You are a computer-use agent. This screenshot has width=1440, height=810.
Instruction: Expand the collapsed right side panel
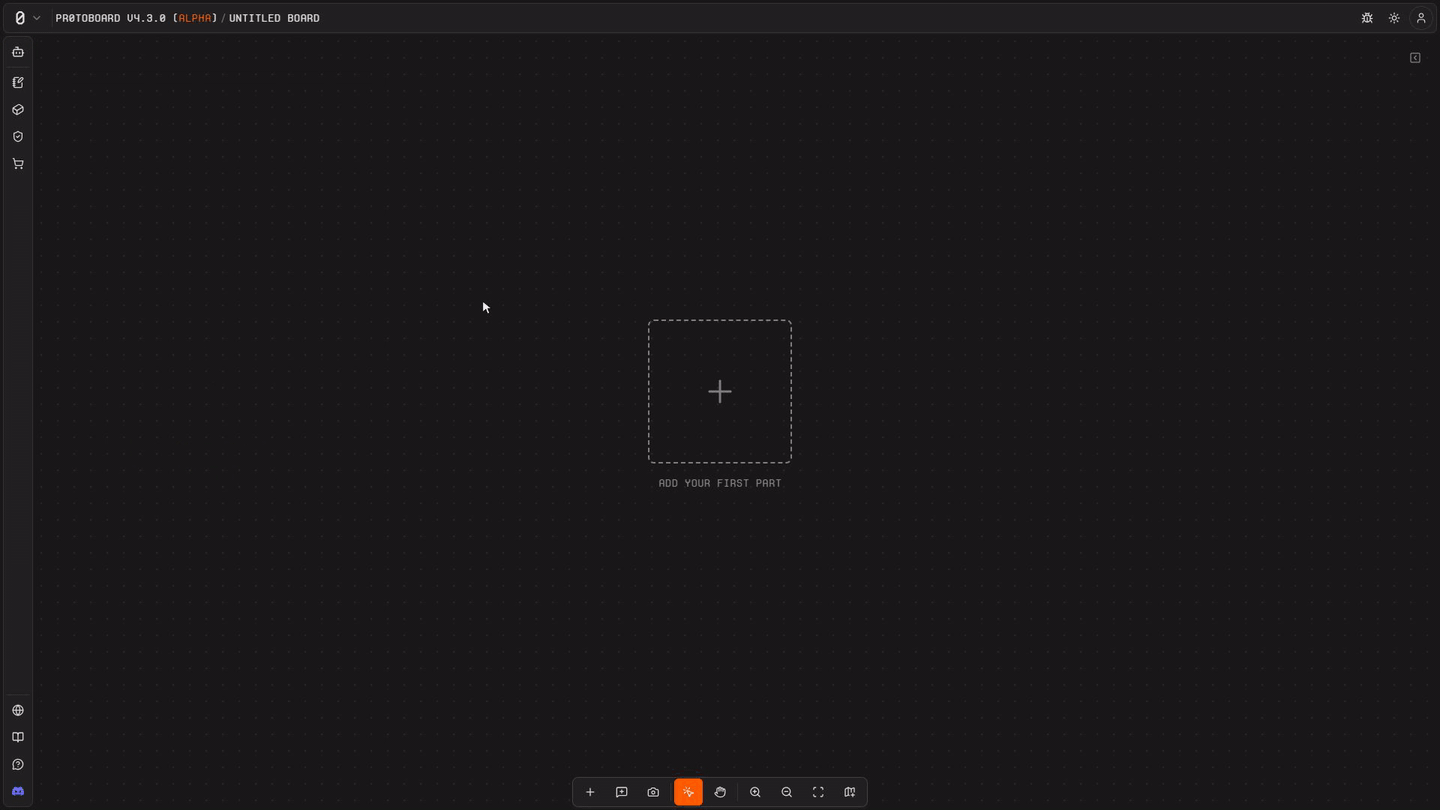click(1415, 58)
